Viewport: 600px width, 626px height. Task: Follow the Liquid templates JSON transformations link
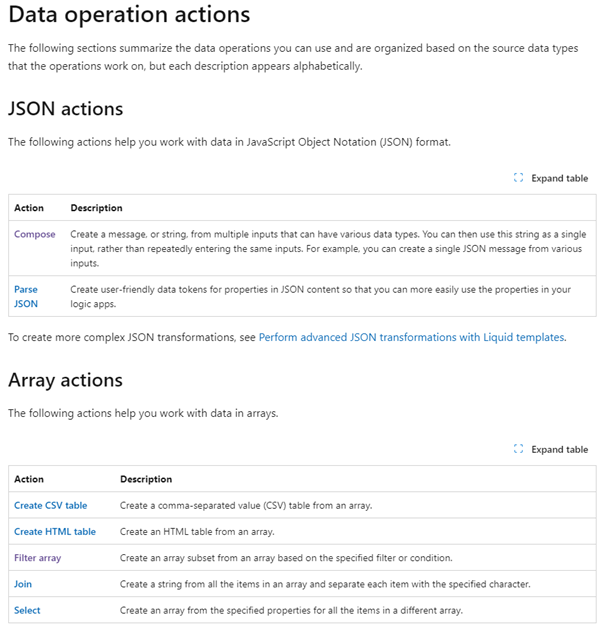pos(411,338)
